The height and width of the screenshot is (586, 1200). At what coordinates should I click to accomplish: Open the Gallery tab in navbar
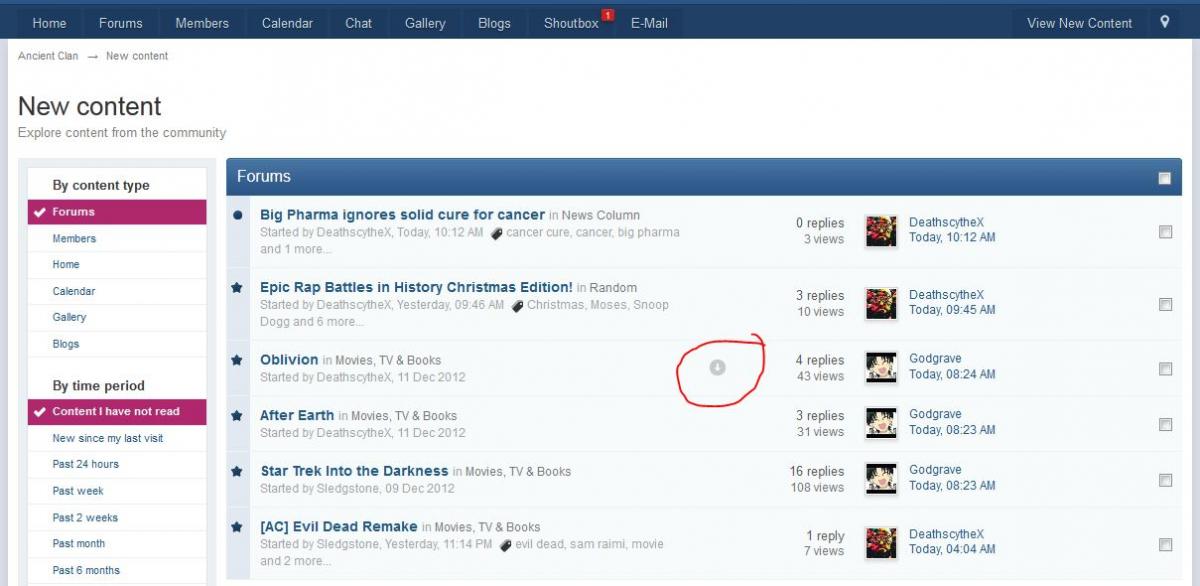click(425, 23)
